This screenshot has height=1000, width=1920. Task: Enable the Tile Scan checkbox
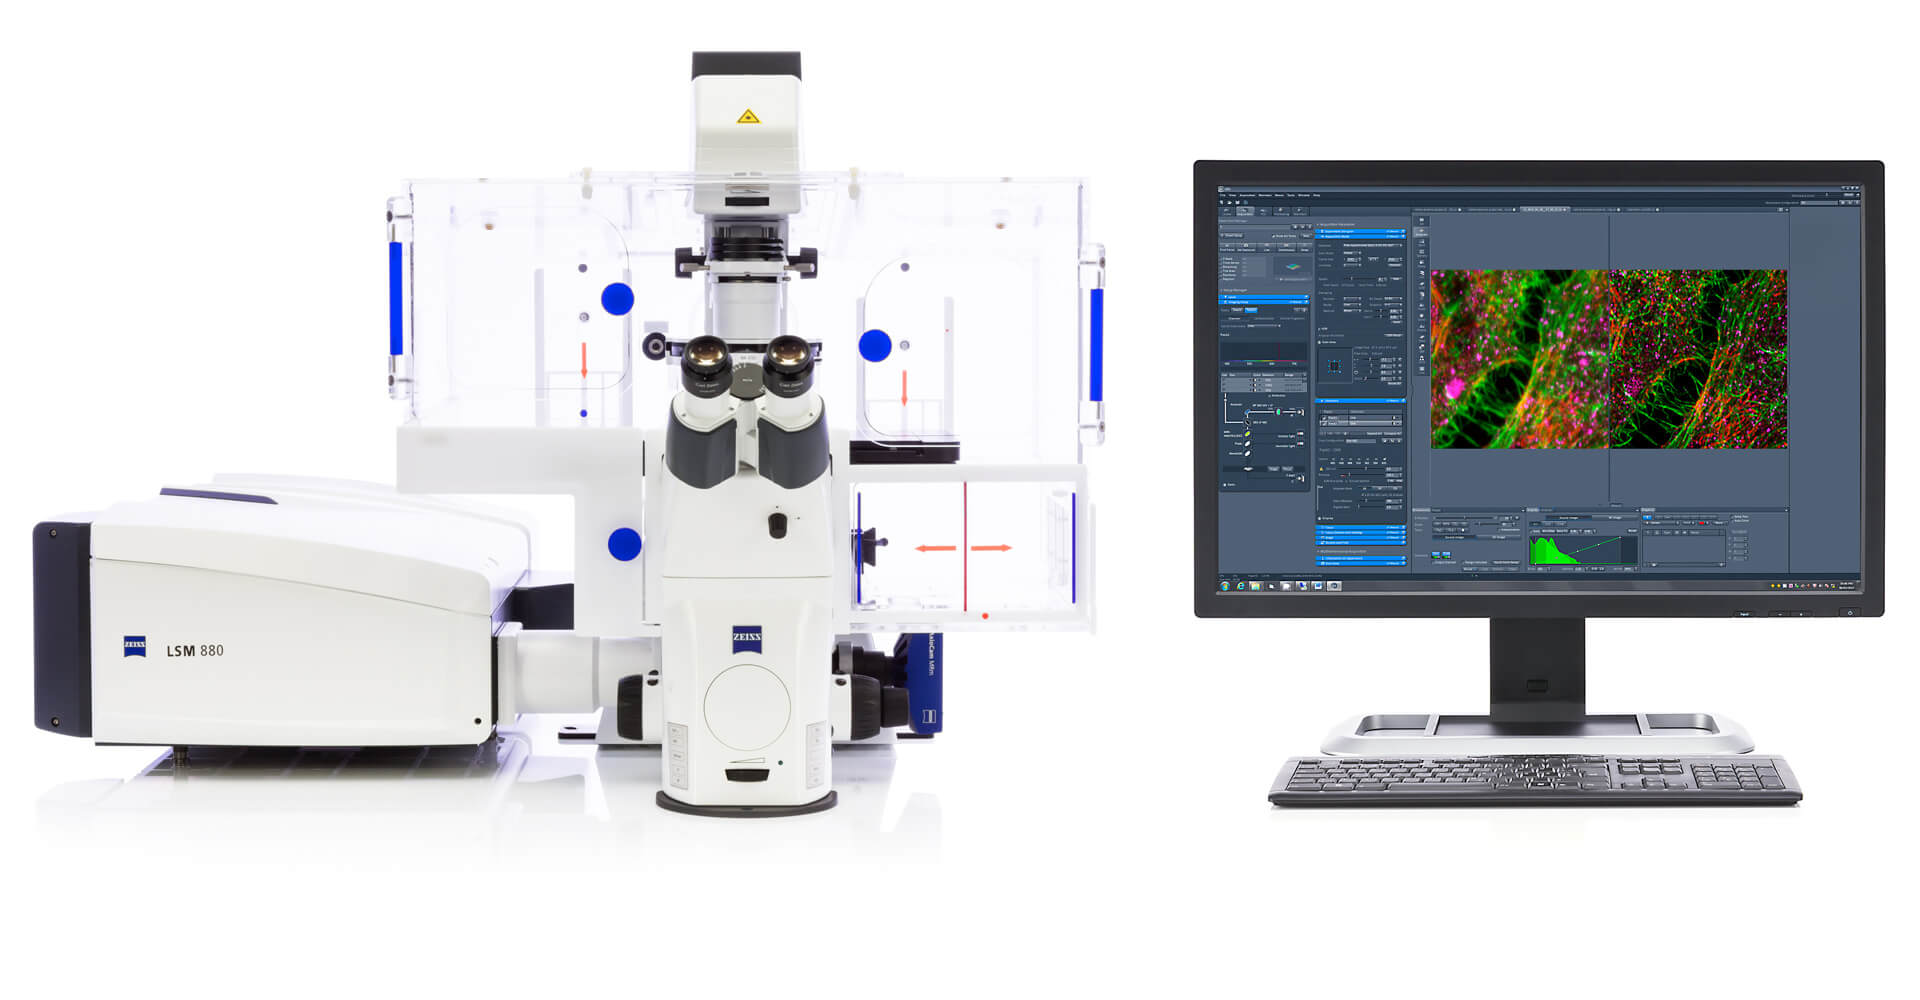(1221, 271)
